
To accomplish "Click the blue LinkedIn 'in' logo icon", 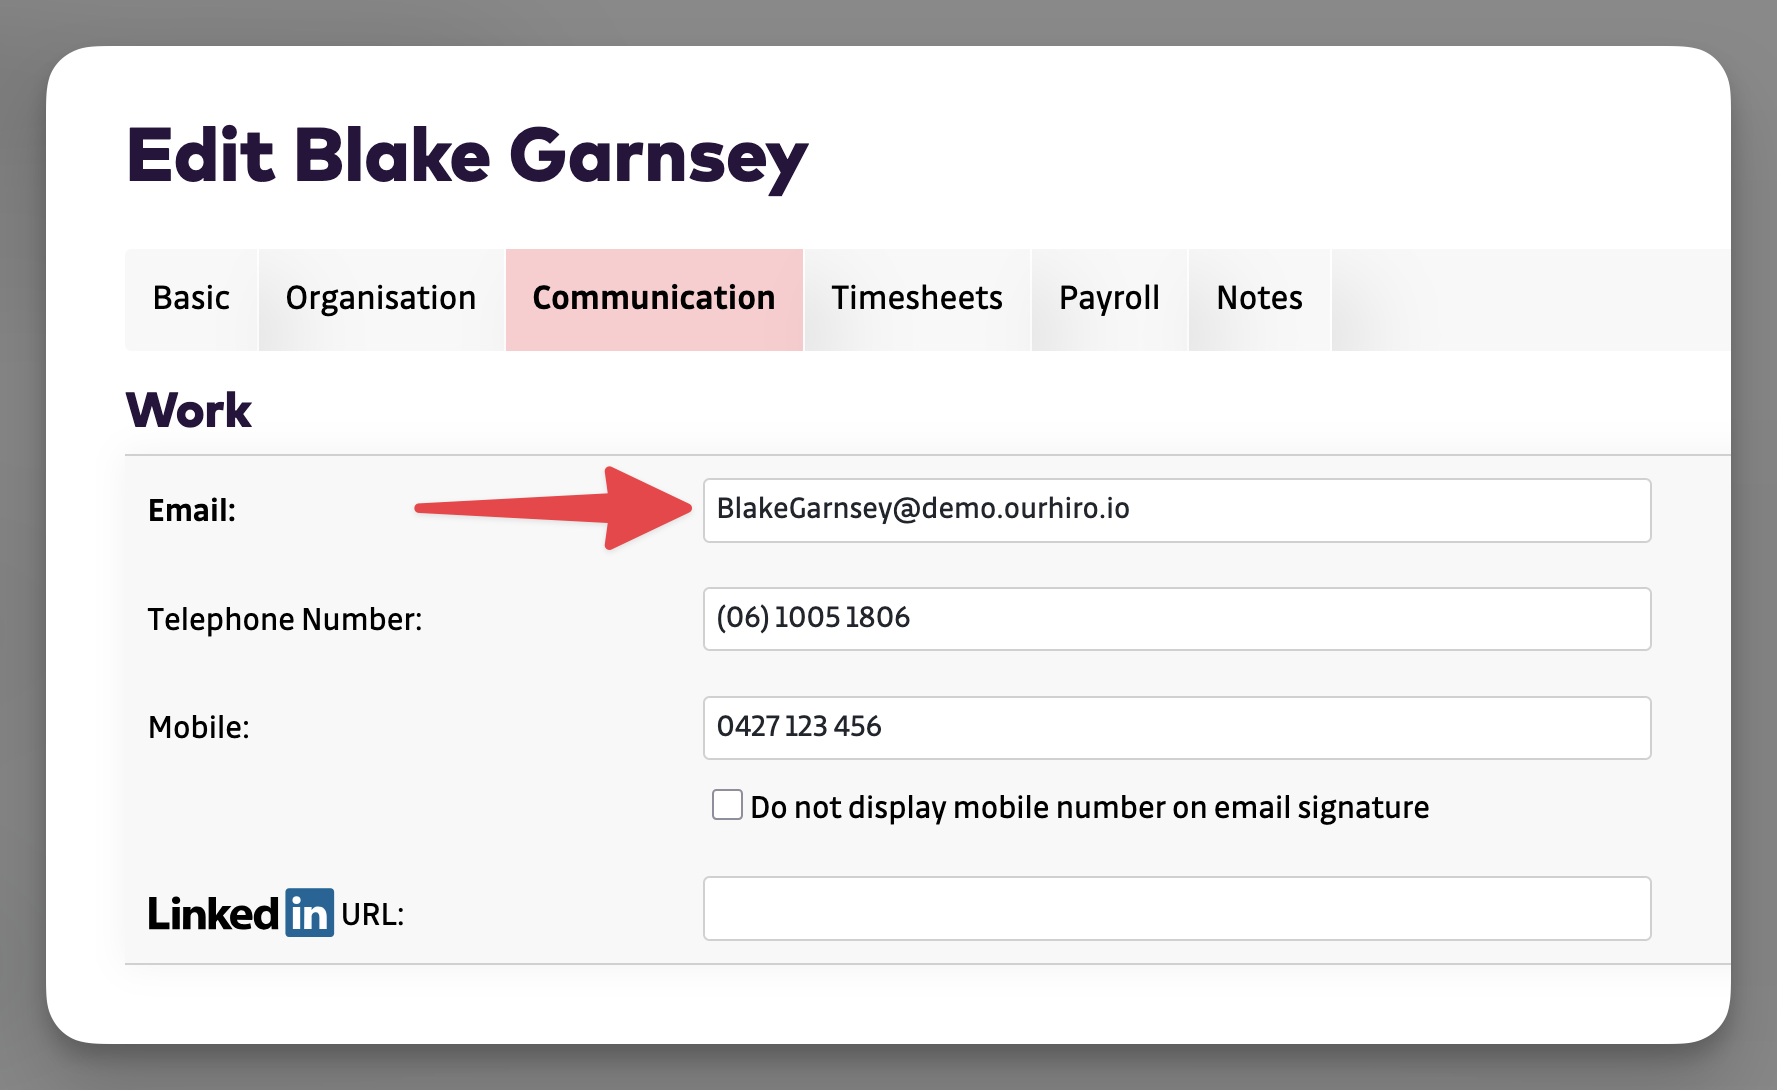I will (x=309, y=913).
